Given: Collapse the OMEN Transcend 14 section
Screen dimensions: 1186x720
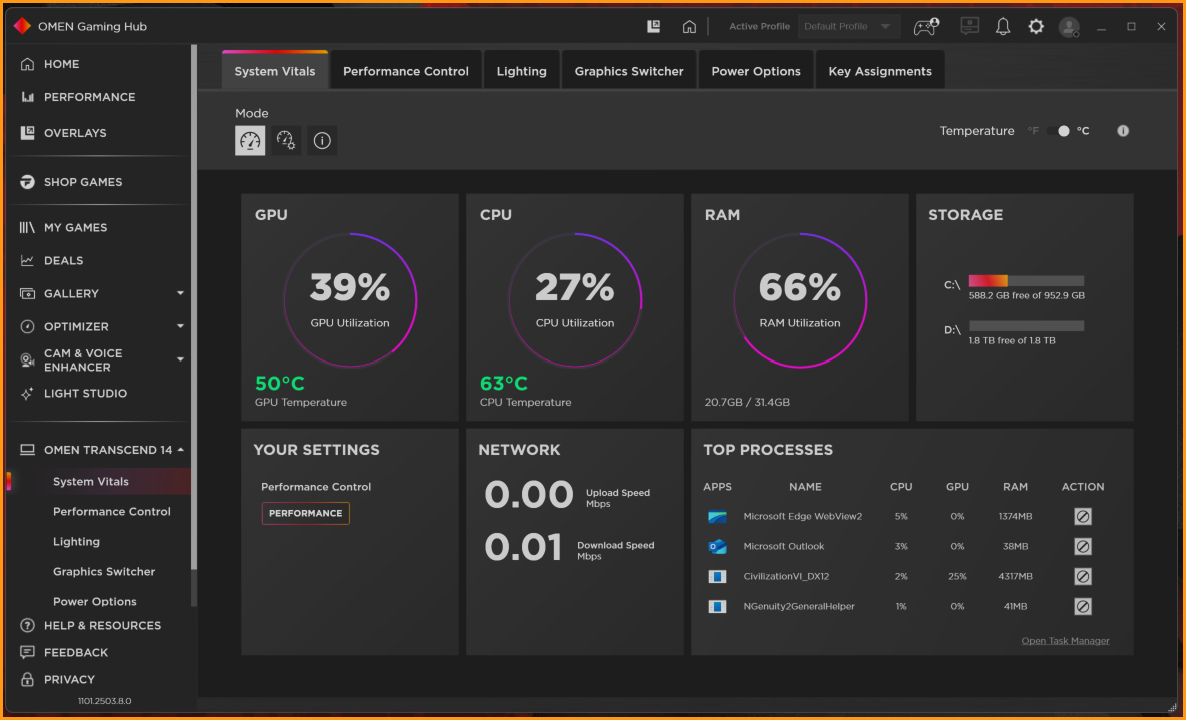Looking at the screenshot, I should coord(181,450).
